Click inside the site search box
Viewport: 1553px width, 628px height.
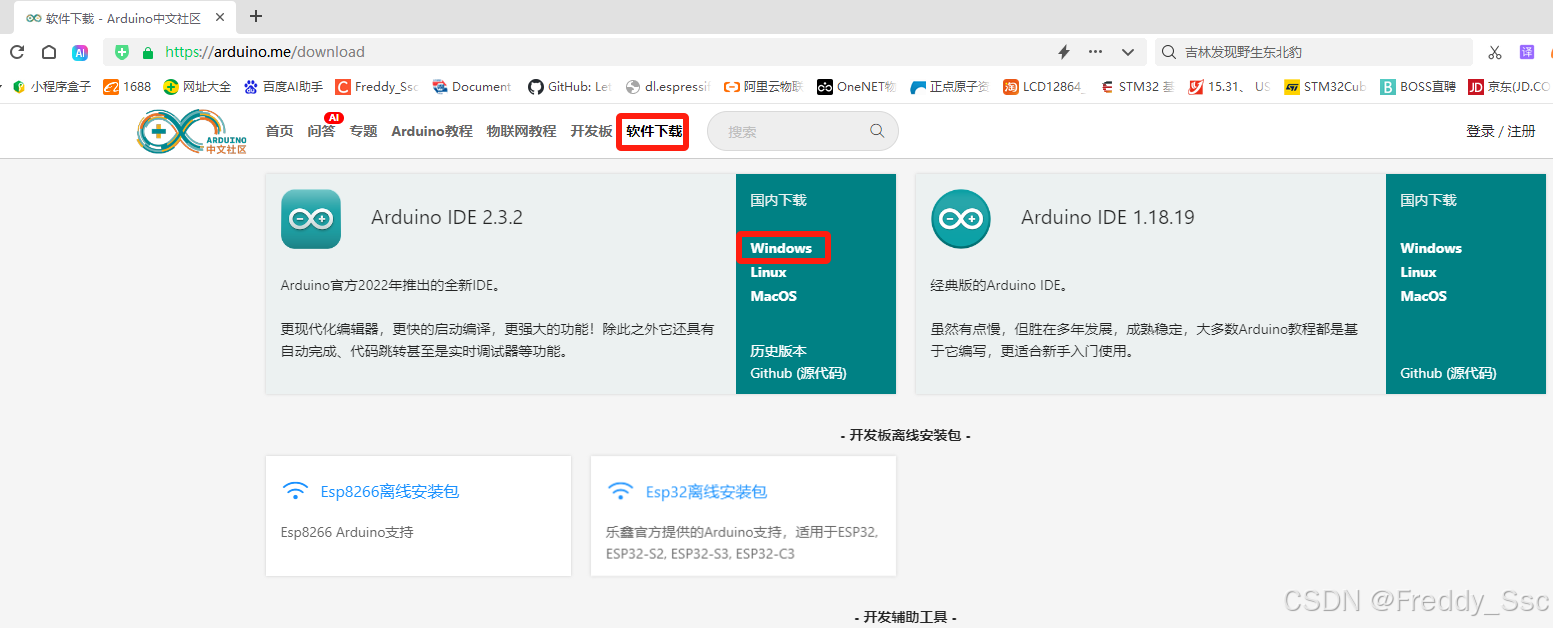click(x=795, y=131)
